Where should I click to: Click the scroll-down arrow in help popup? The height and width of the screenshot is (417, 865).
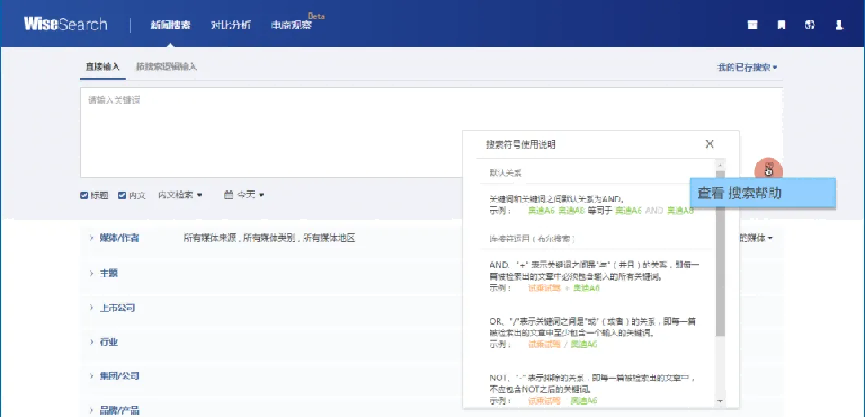click(x=720, y=399)
